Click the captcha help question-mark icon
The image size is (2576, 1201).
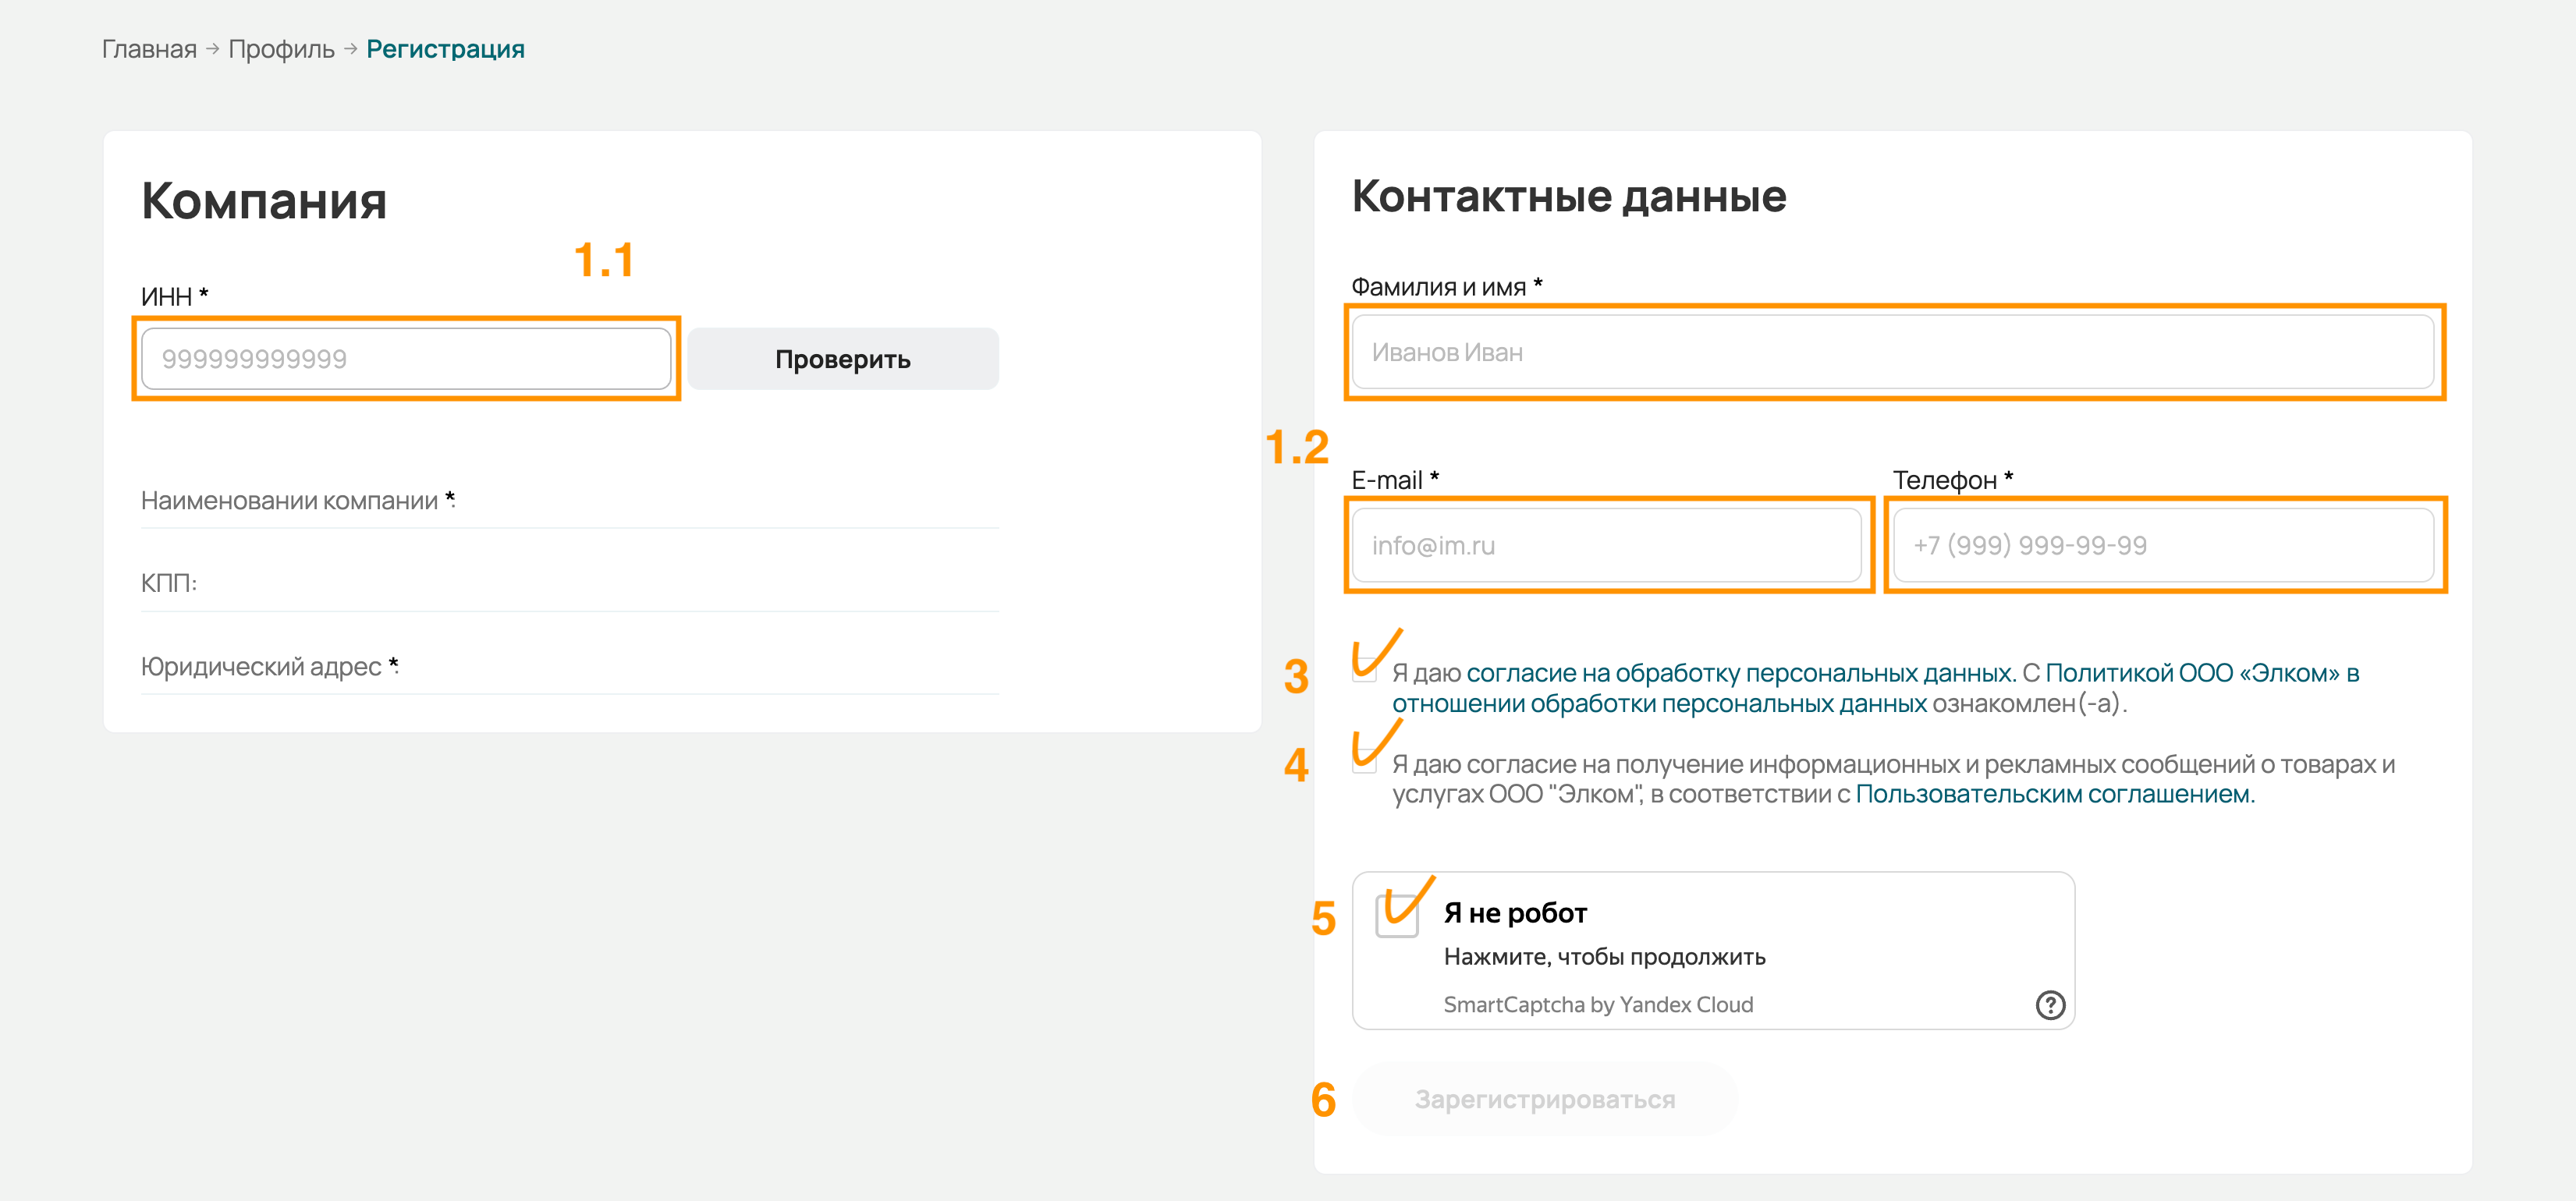click(2050, 1004)
